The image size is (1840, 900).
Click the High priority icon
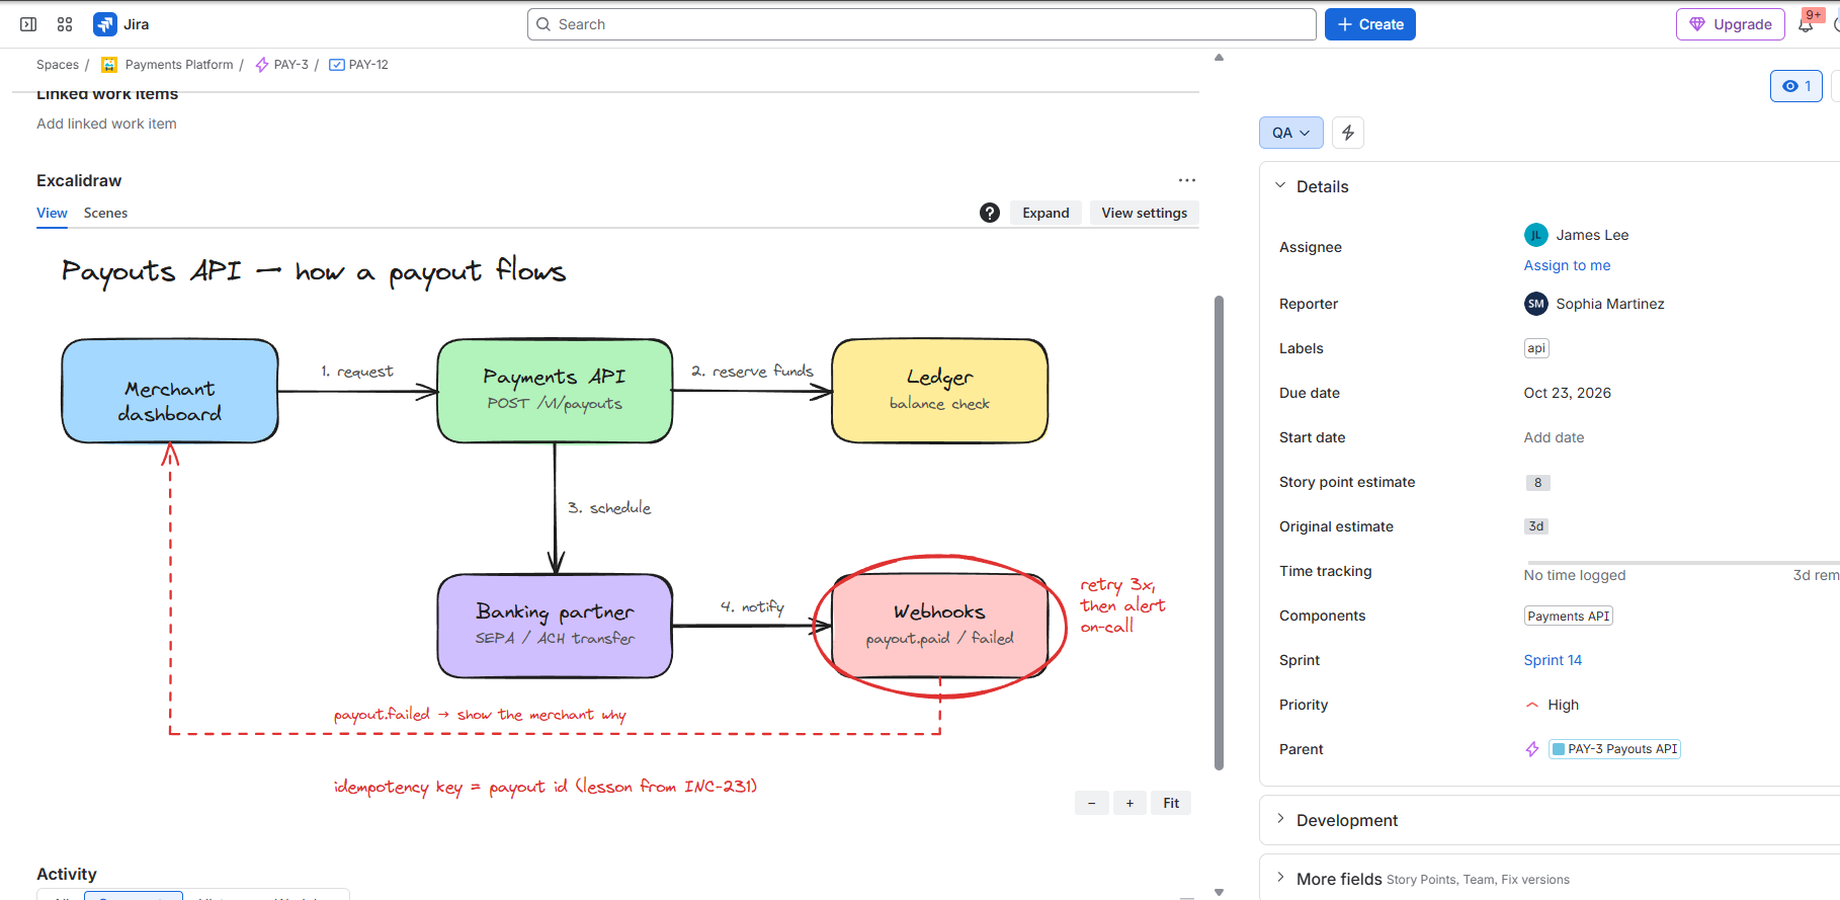[x=1532, y=705]
